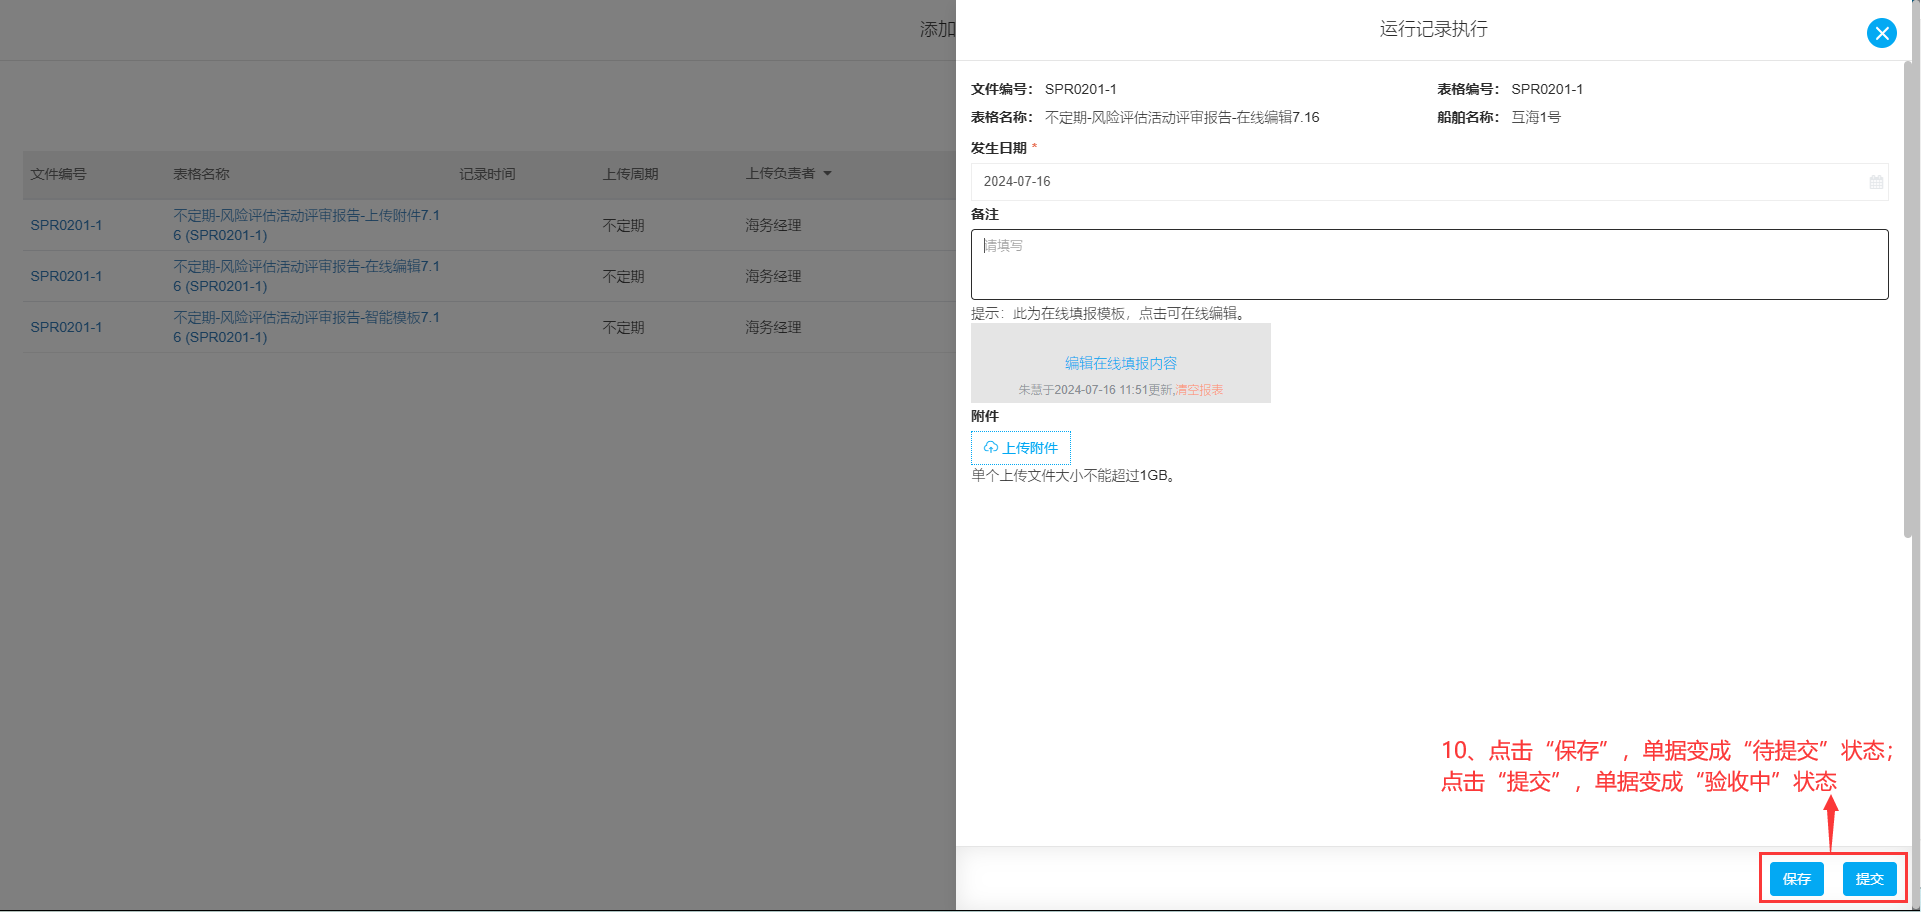Viewport: 1921px width, 912px height.
Task: Click the 表格名称 column header
Action: coord(201,174)
